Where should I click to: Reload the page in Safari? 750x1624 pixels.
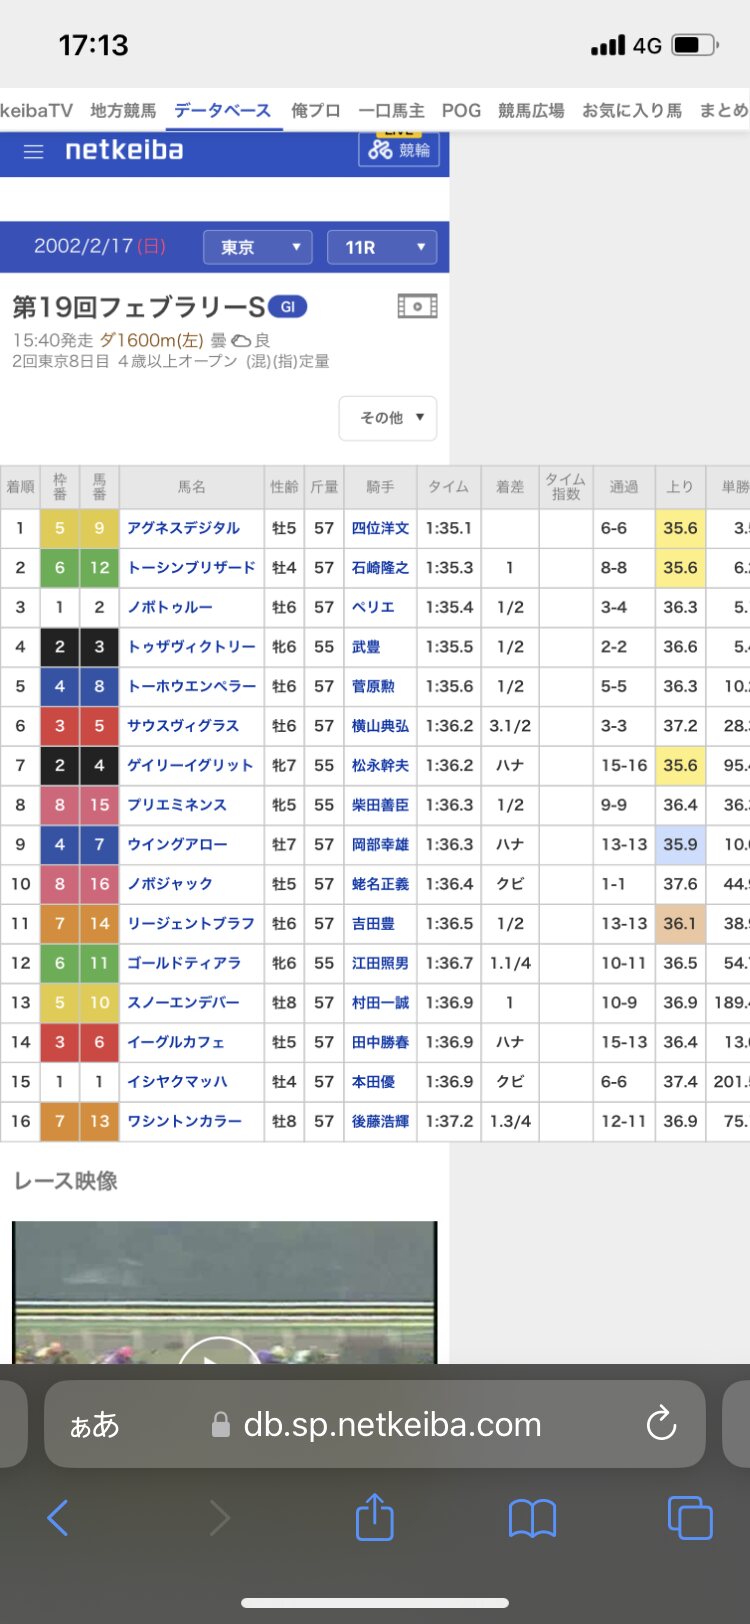coord(661,1424)
